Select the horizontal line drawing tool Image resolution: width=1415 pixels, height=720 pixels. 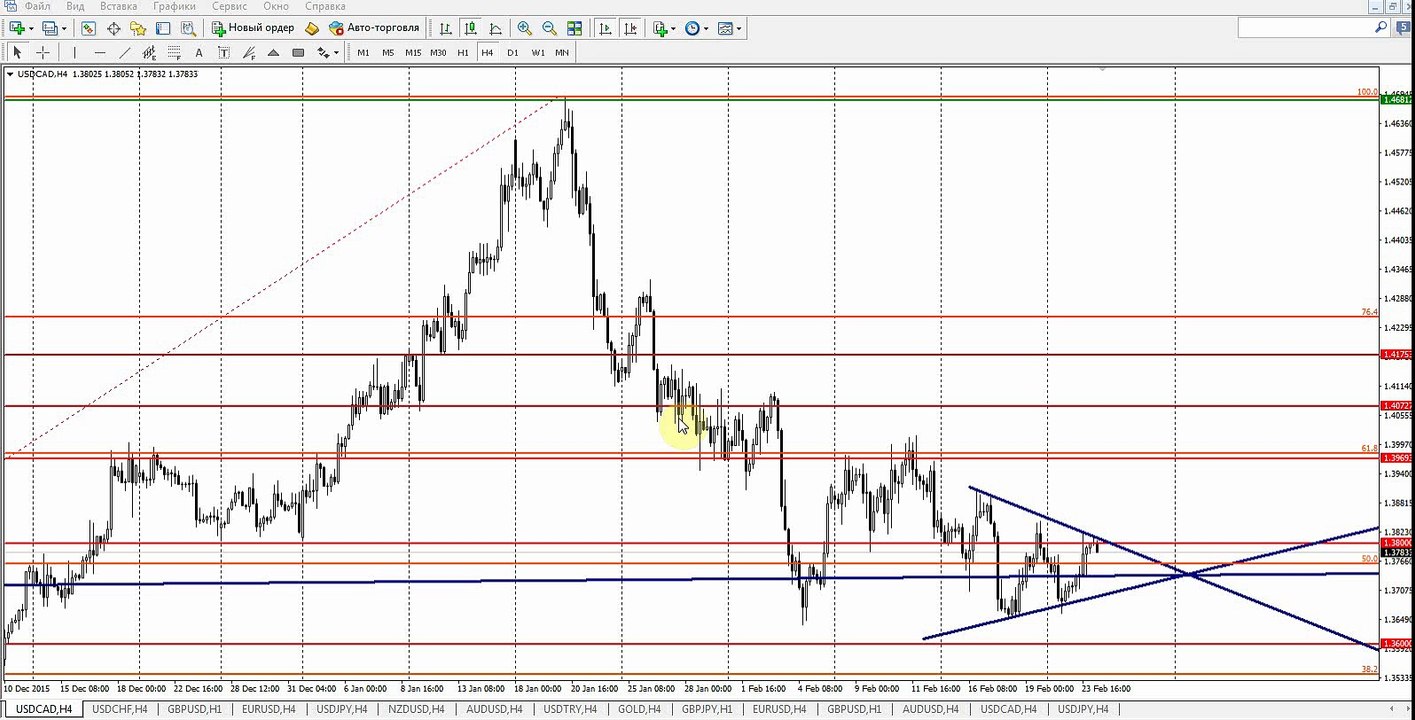[99, 52]
